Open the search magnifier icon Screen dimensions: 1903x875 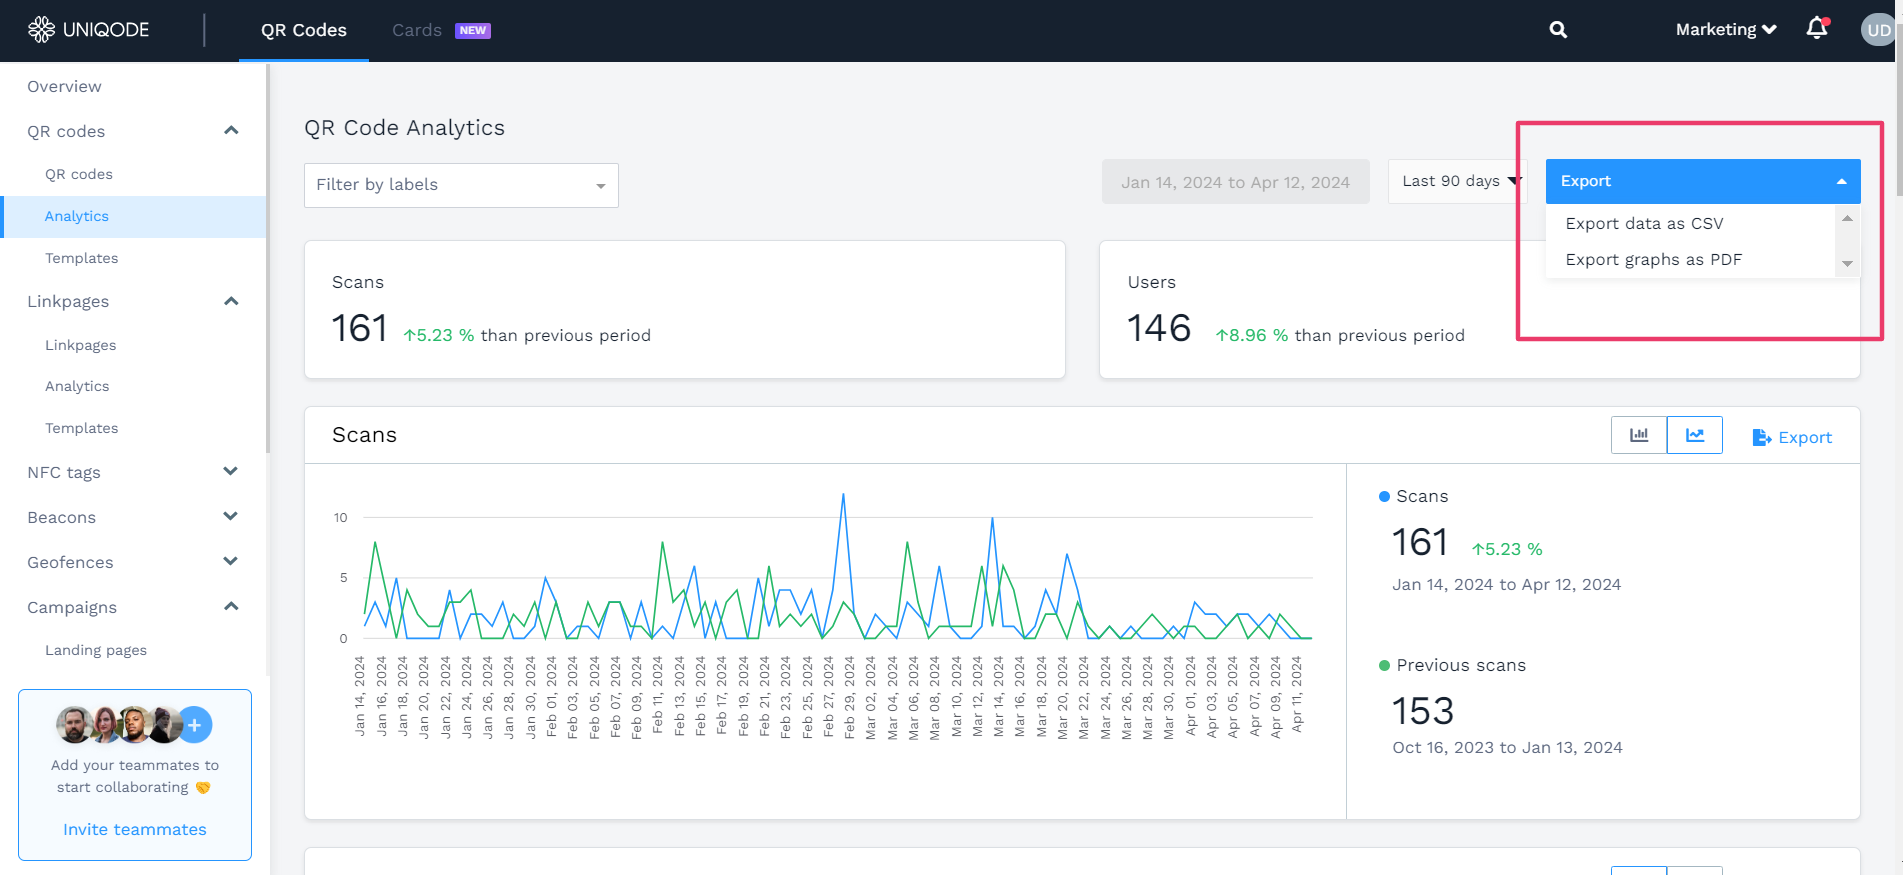pyautogui.click(x=1558, y=30)
